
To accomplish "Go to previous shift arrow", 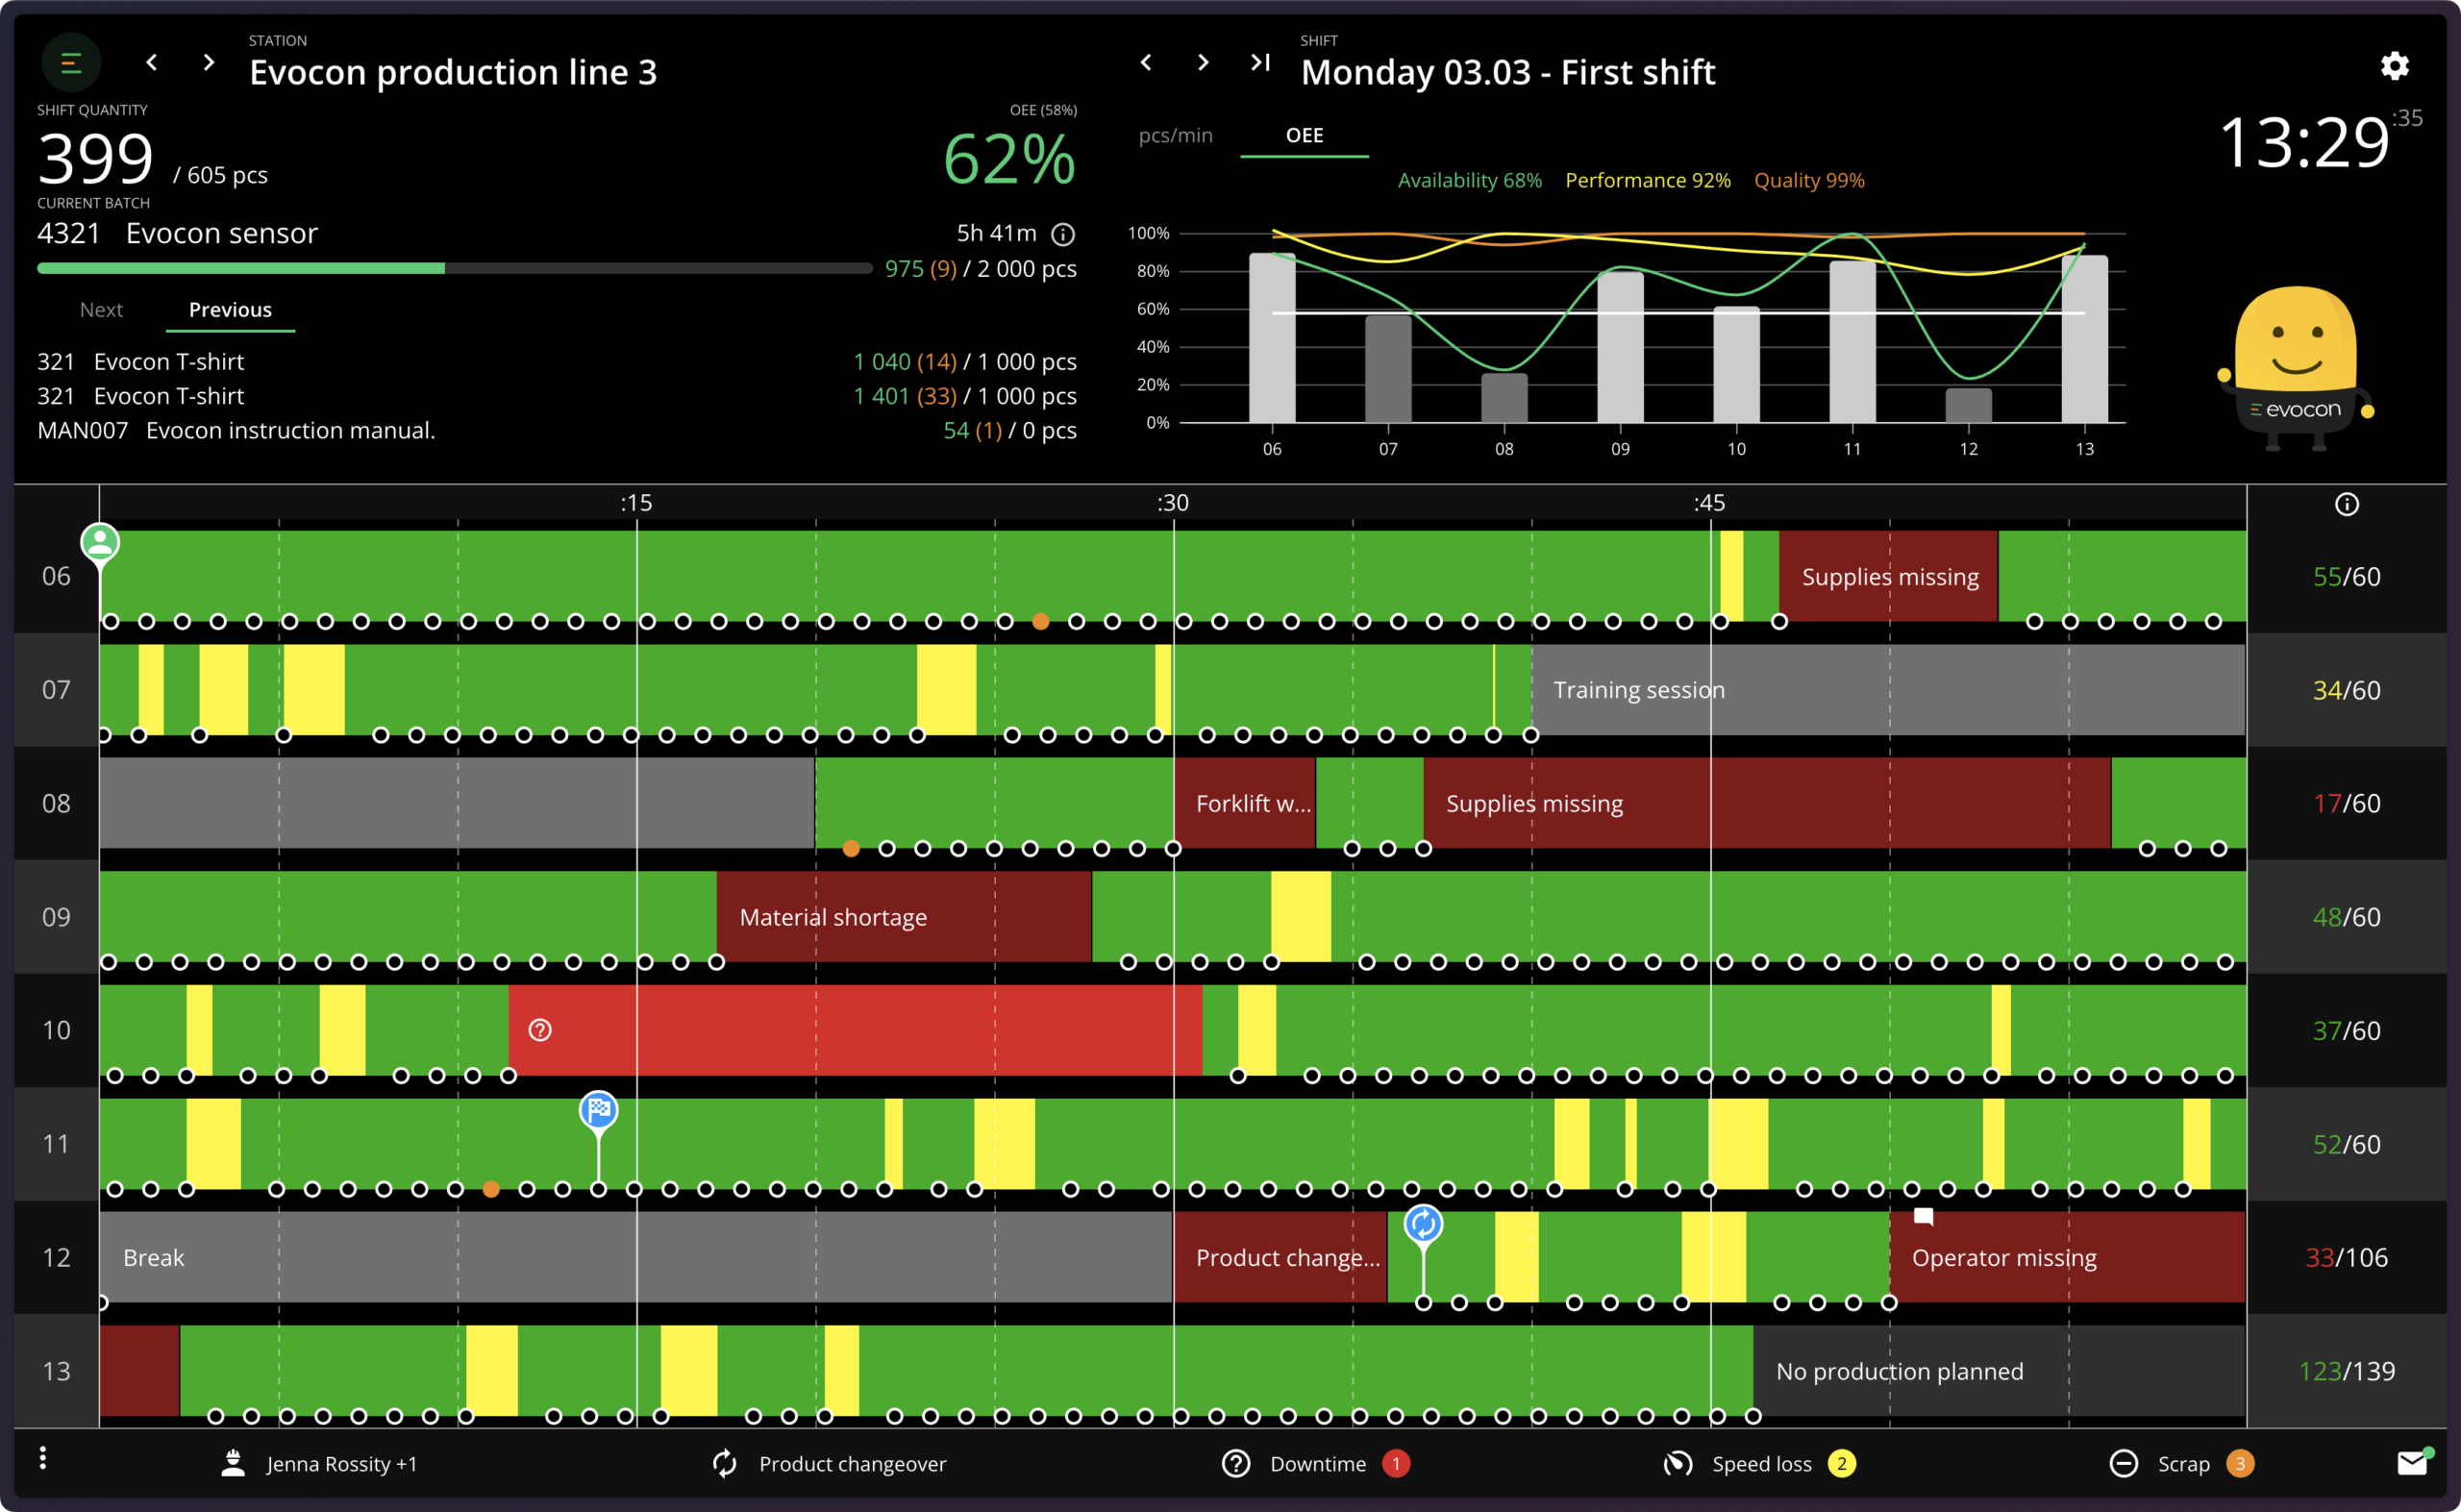I will [1146, 63].
